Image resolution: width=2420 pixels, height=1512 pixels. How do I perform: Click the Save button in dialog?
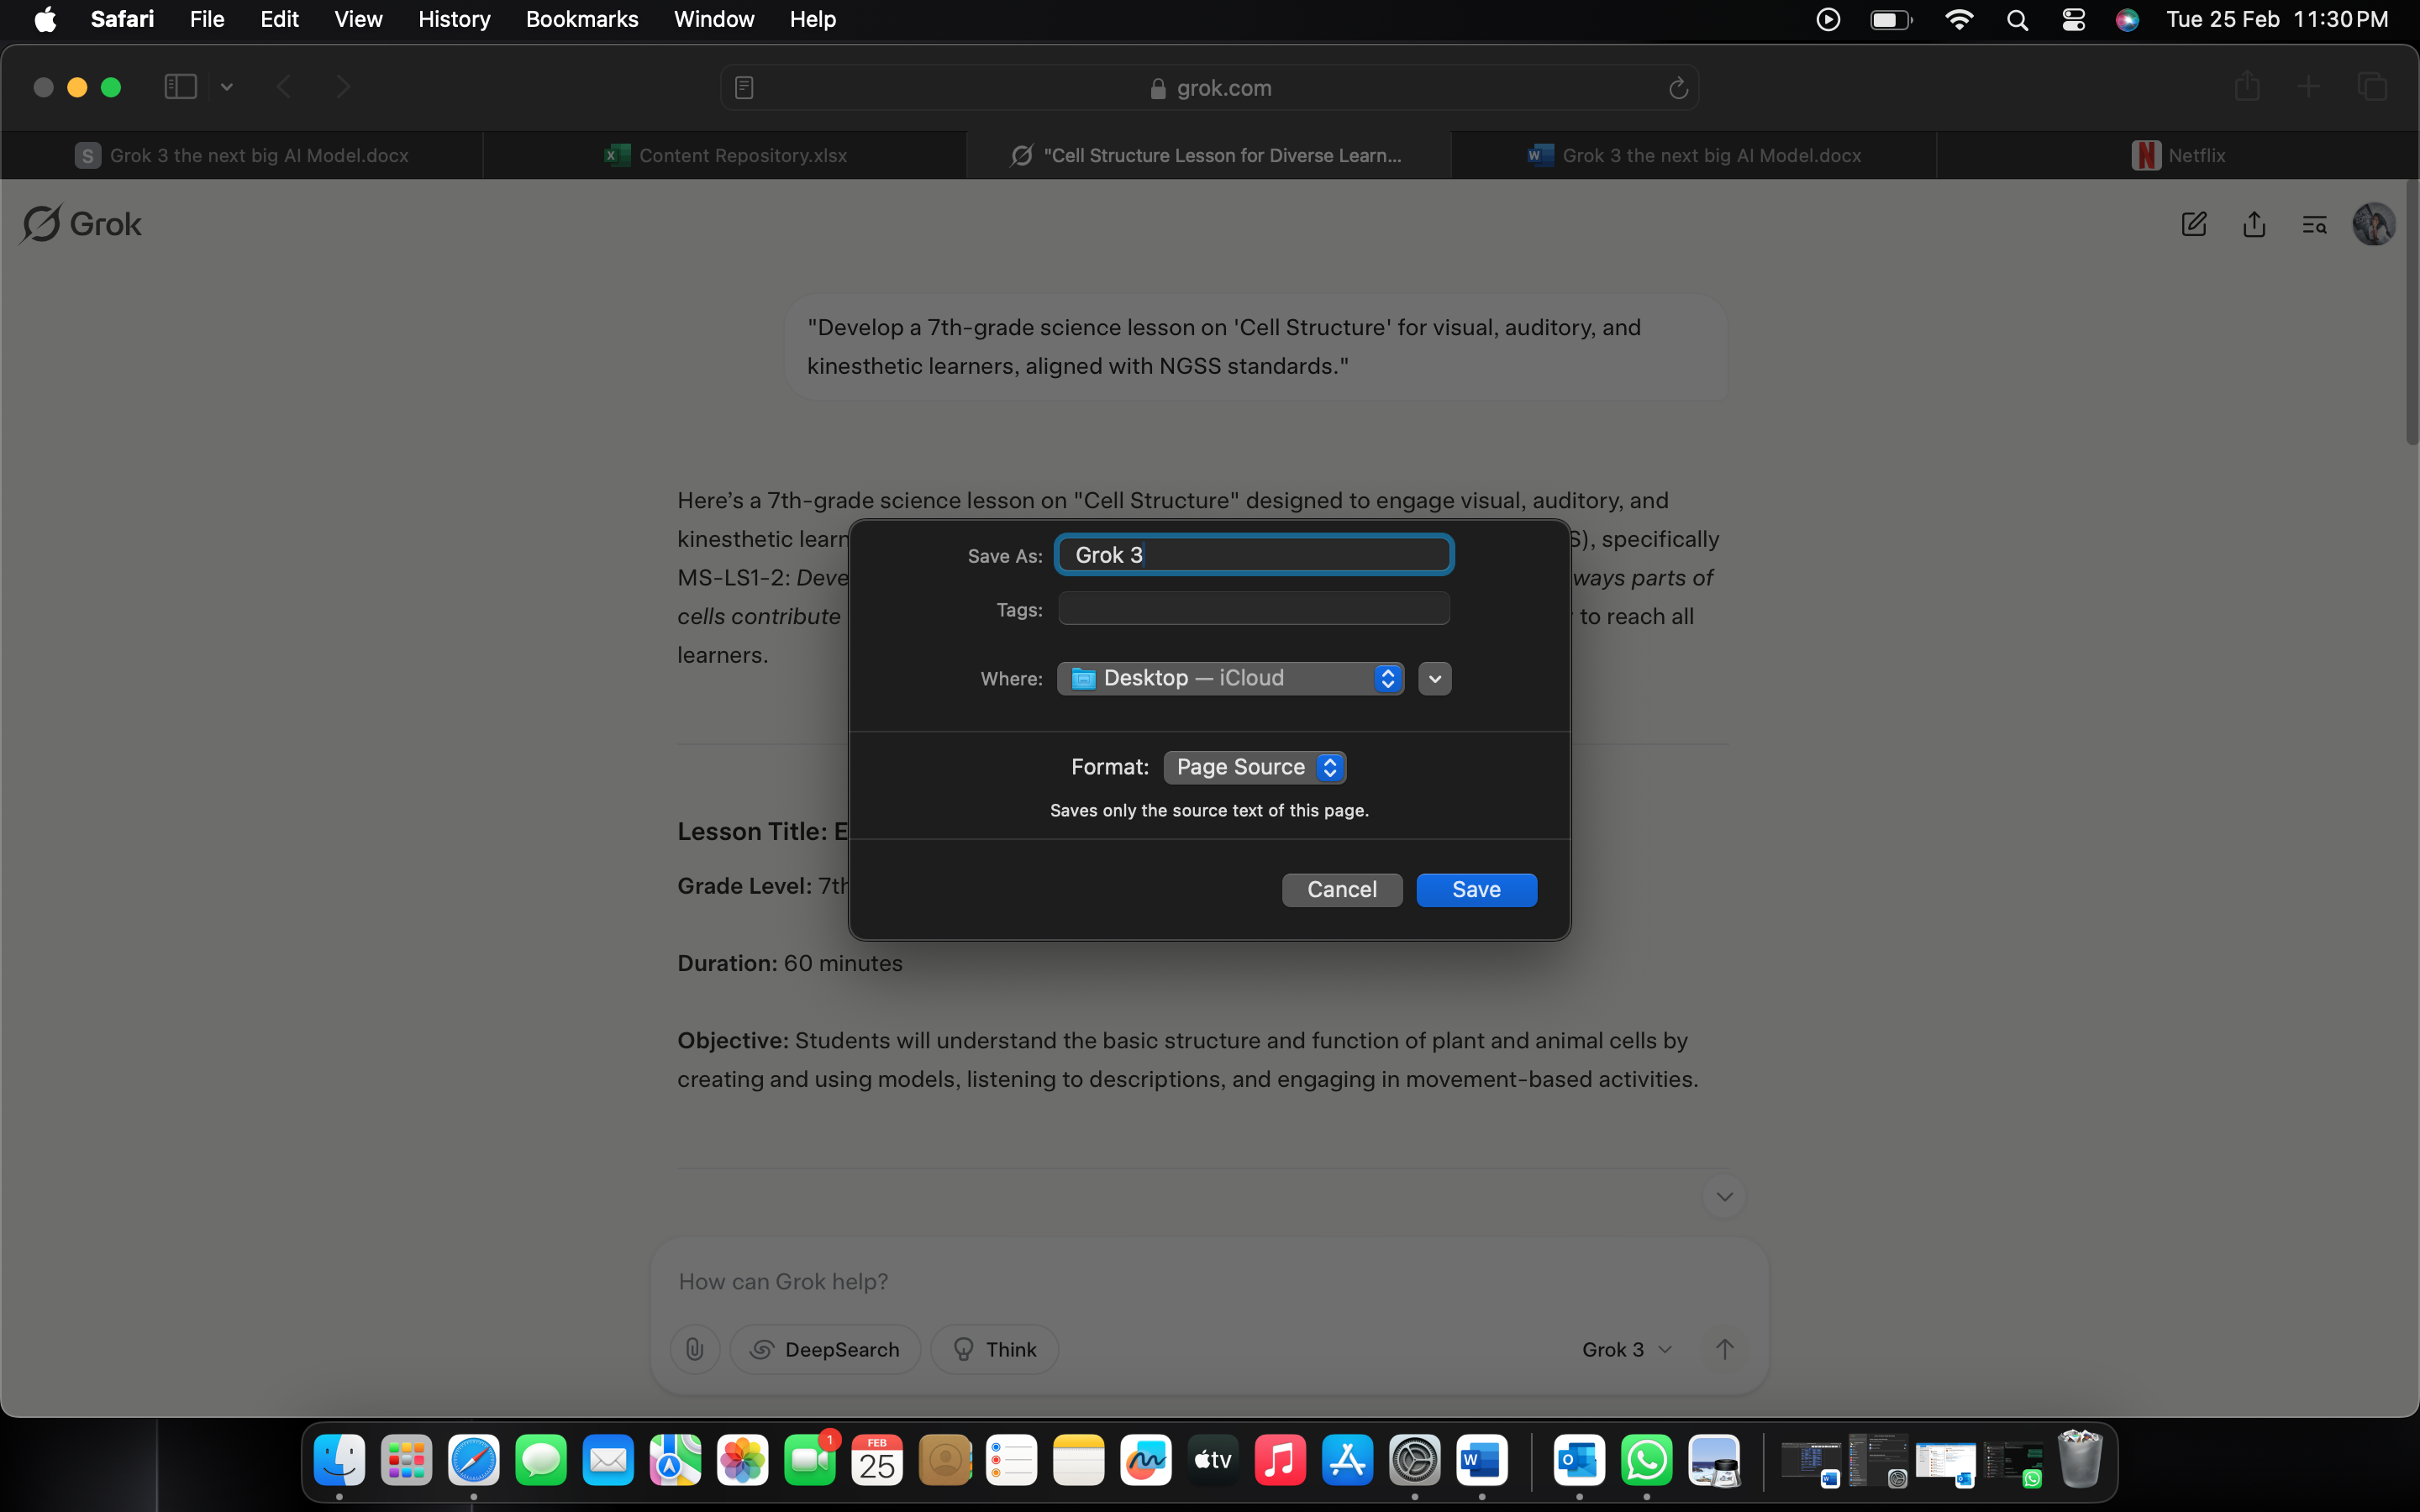1476,889
